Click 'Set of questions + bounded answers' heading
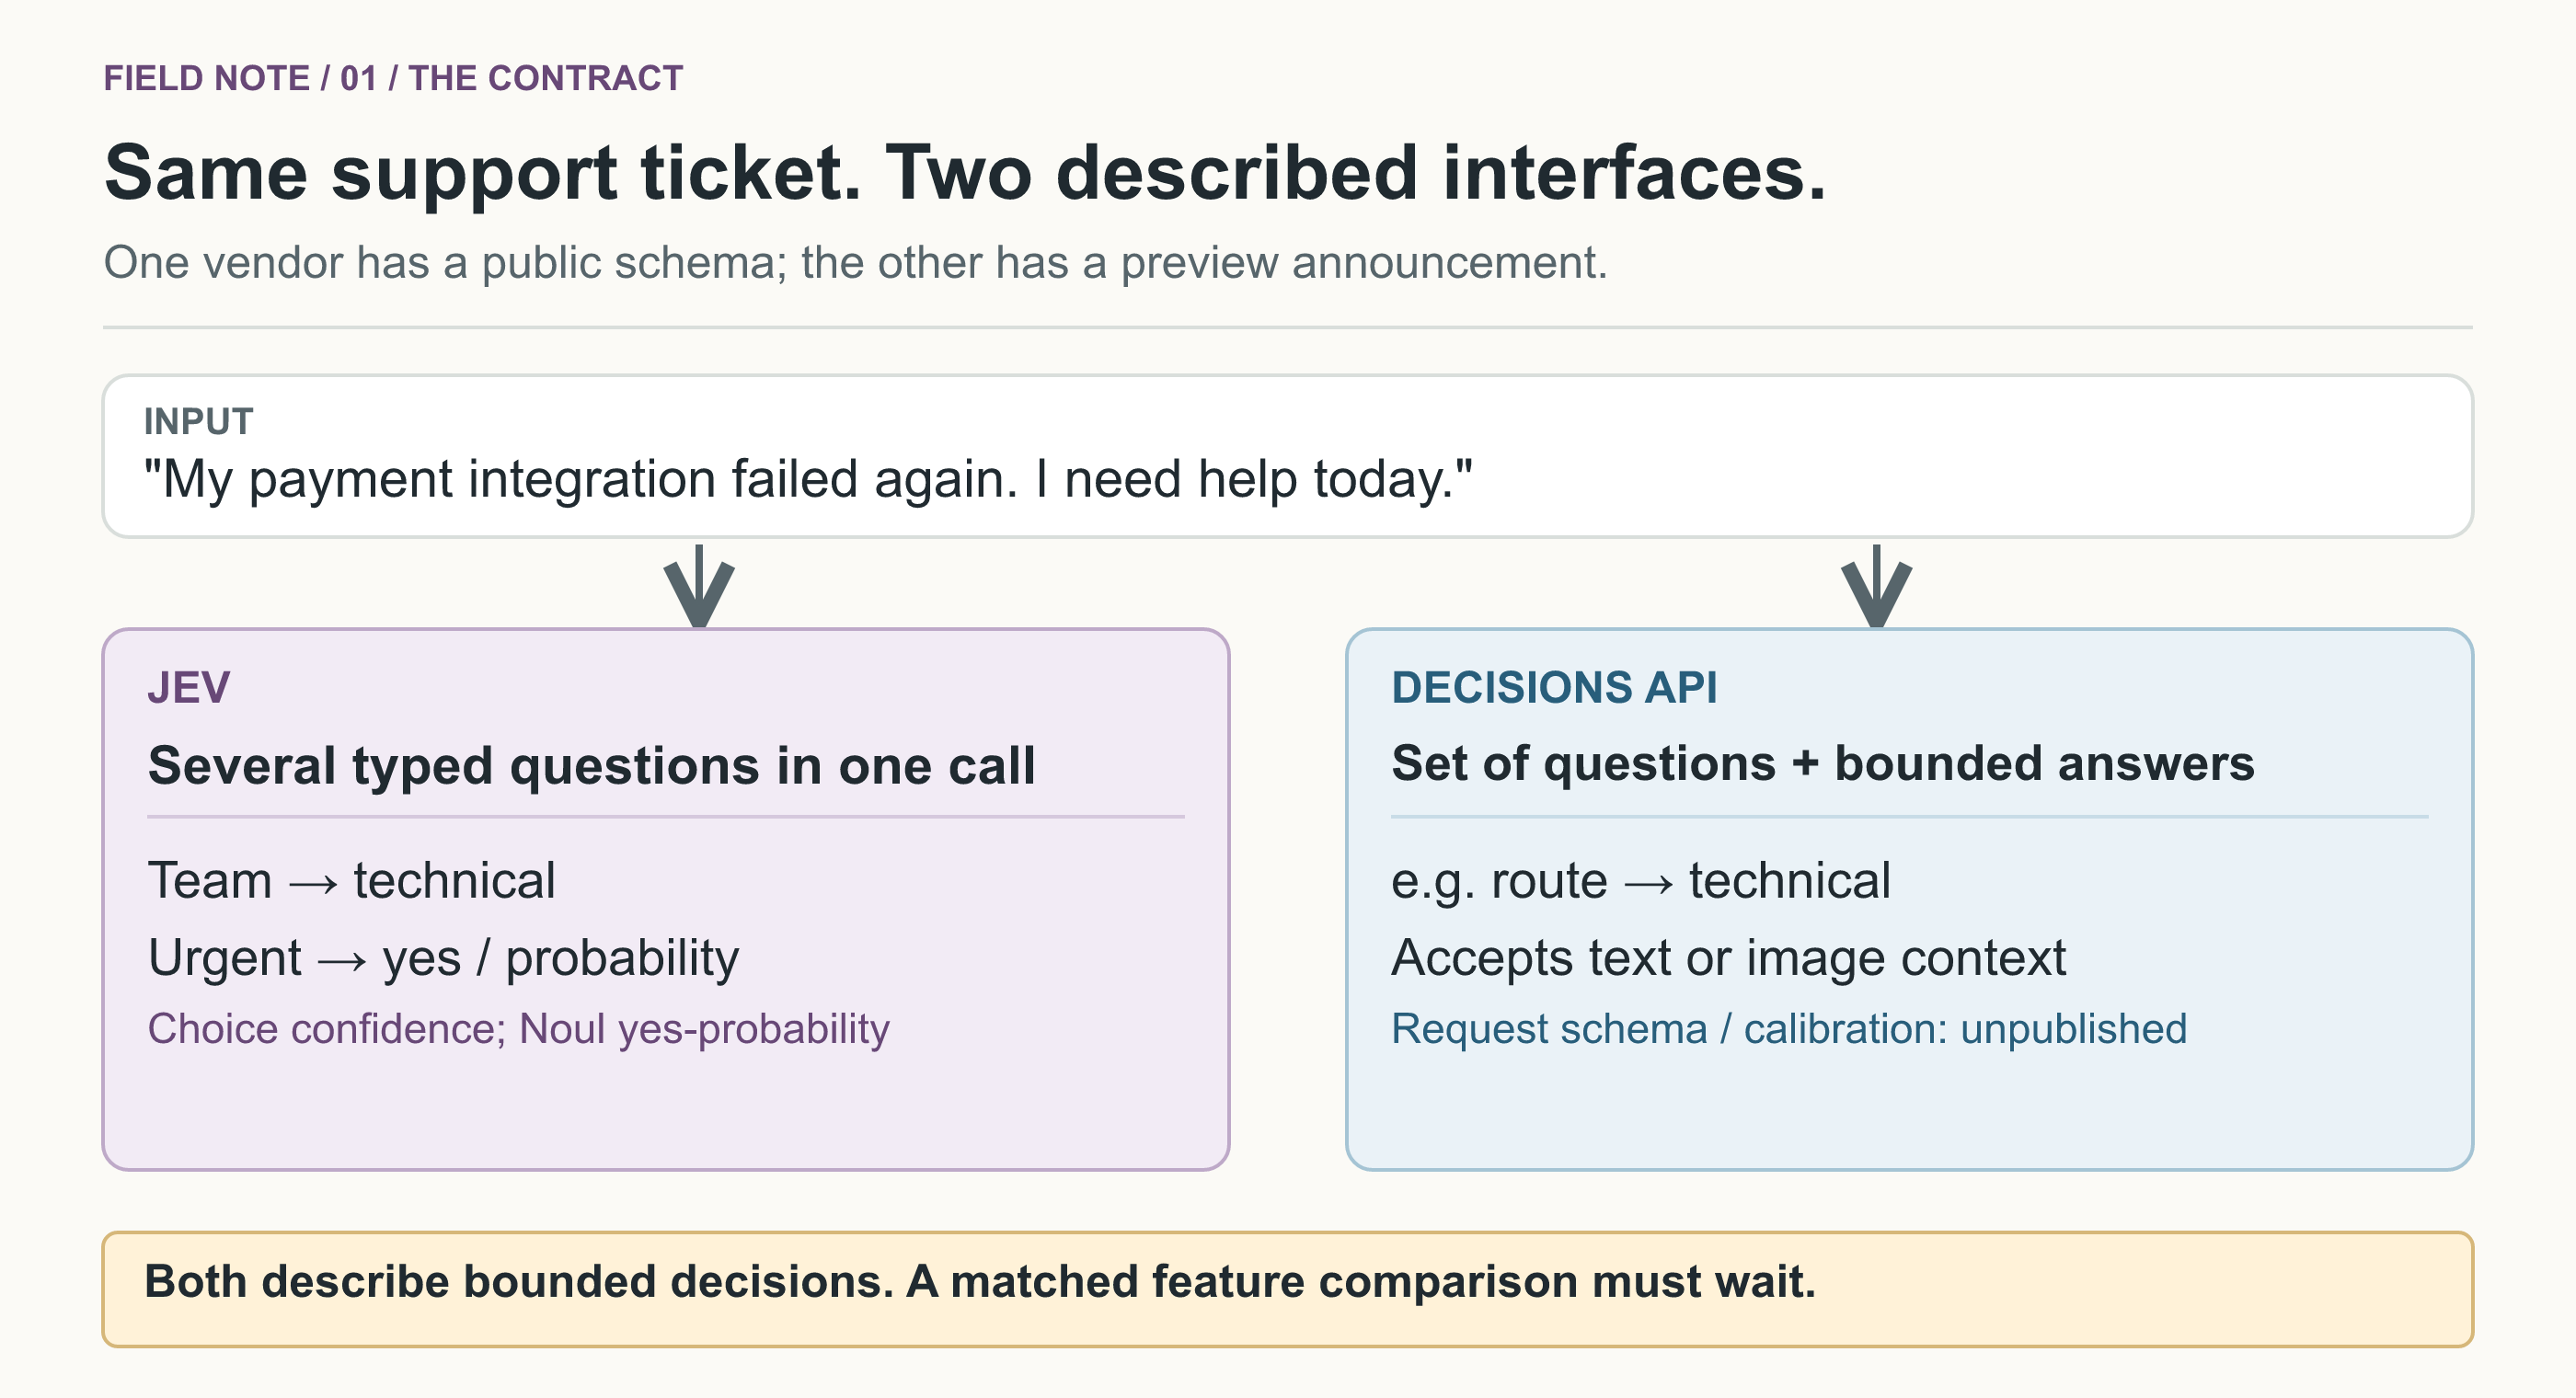 click(x=1823, y=764)
